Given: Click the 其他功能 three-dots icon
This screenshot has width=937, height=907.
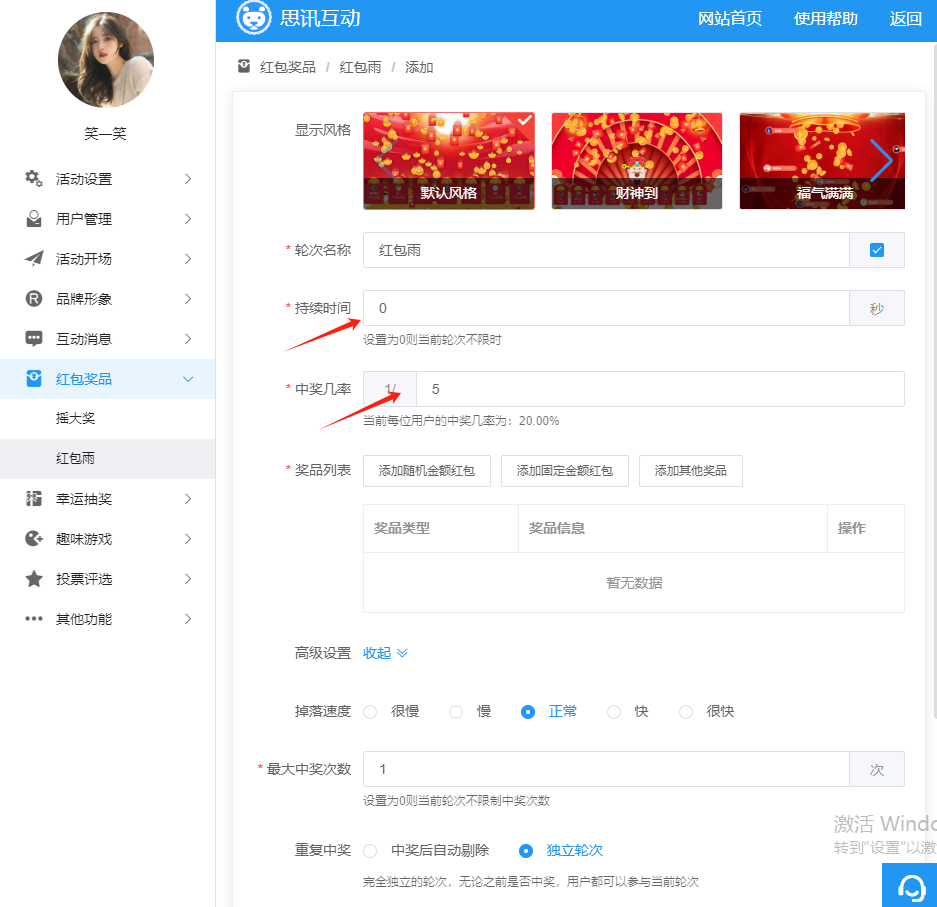Looking at the screenshot, I should pos(33,618).
